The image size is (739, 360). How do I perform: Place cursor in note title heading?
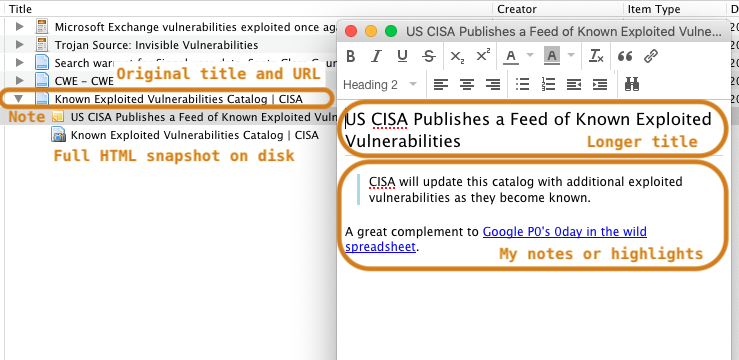528,130
